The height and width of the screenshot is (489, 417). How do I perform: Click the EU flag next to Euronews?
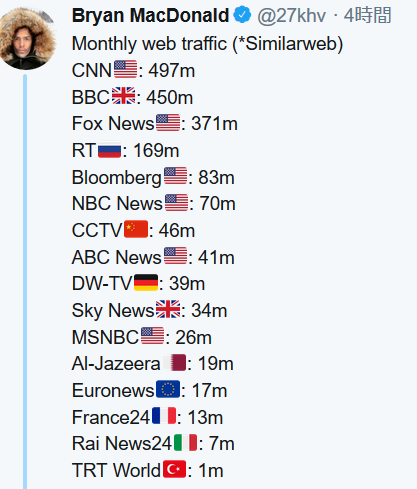tap(168, 389)
